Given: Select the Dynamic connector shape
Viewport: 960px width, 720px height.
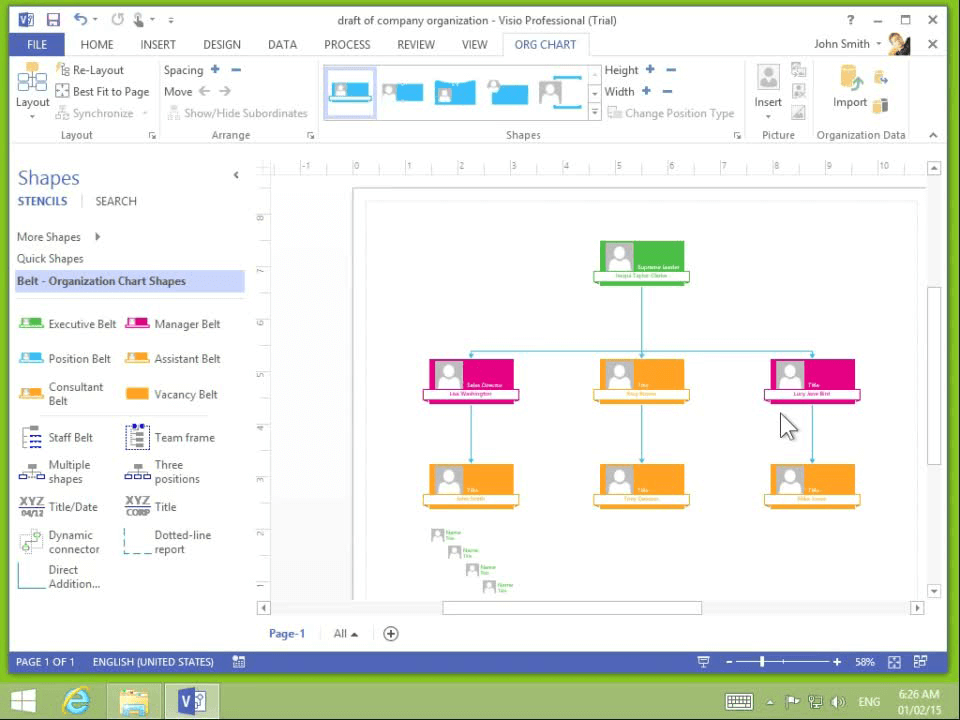Looking at the screenshot, I should 63,542.
